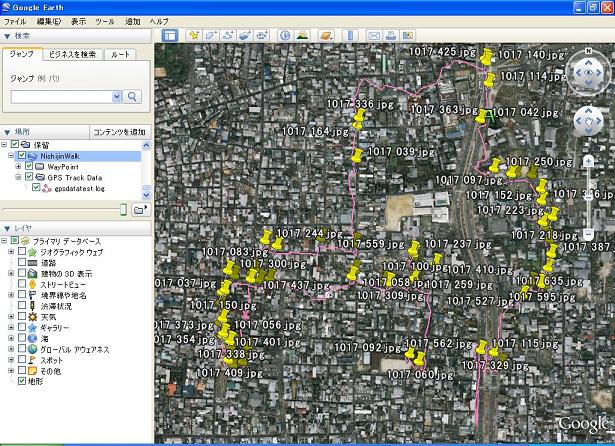Collapse the 場所 places panel triangle
This screenshot has height=446, width=615.
(7, 132)
